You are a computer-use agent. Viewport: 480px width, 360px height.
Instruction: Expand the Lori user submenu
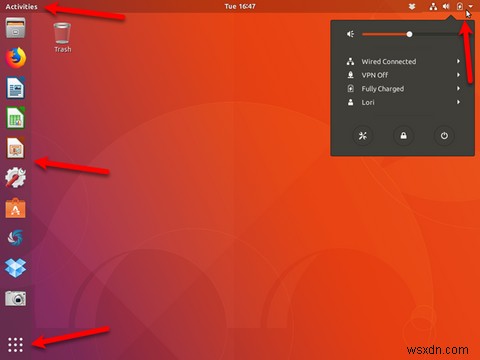click(403, 102)
